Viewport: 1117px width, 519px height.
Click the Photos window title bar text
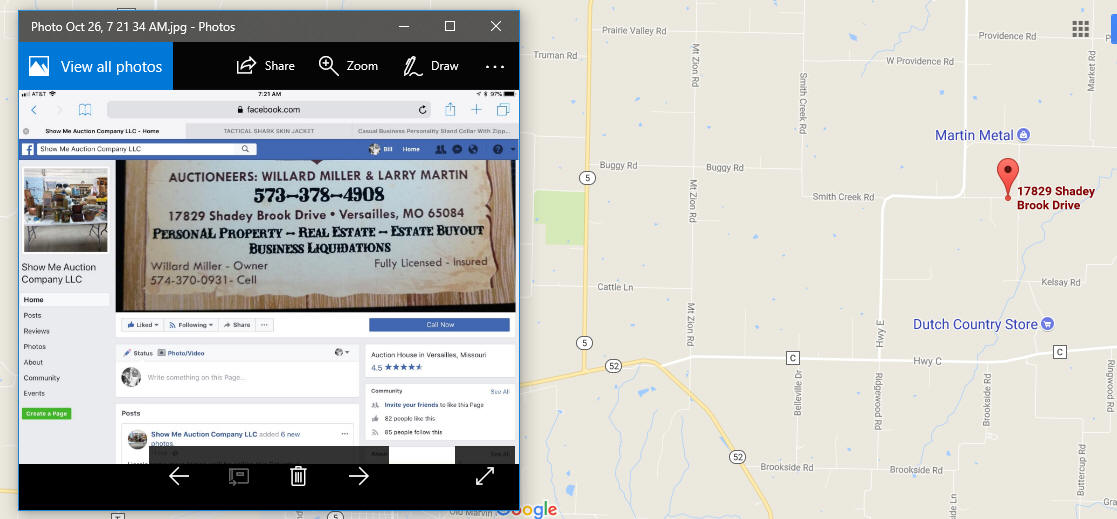click(133, 27)
